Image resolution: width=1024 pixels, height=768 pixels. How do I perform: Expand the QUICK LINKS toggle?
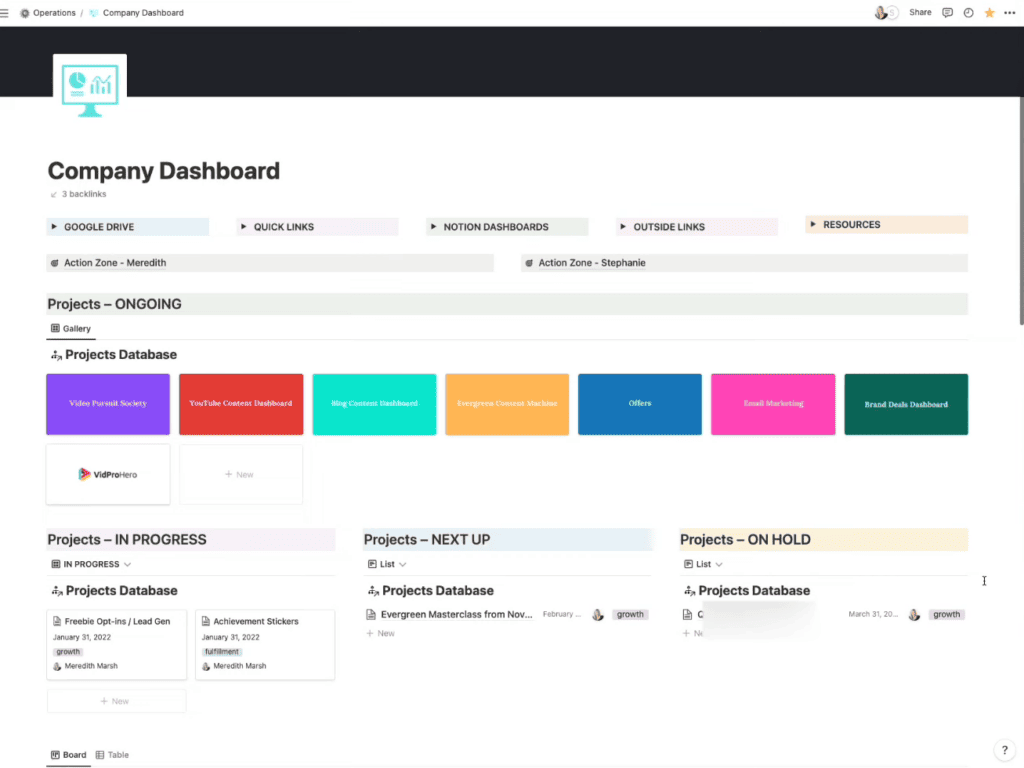[x=244, y=227]
